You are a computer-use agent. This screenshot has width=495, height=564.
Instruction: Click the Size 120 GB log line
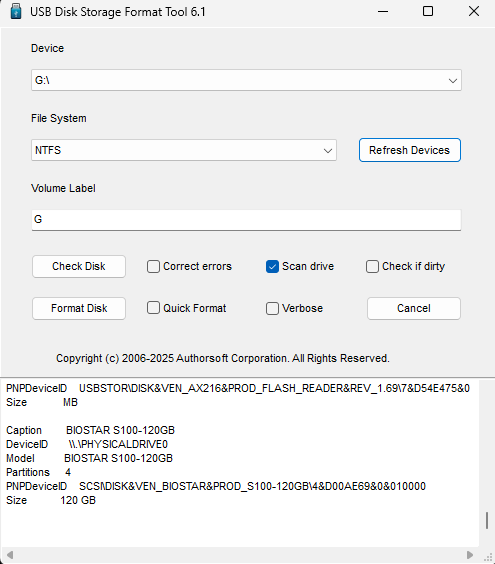[51, 500]
